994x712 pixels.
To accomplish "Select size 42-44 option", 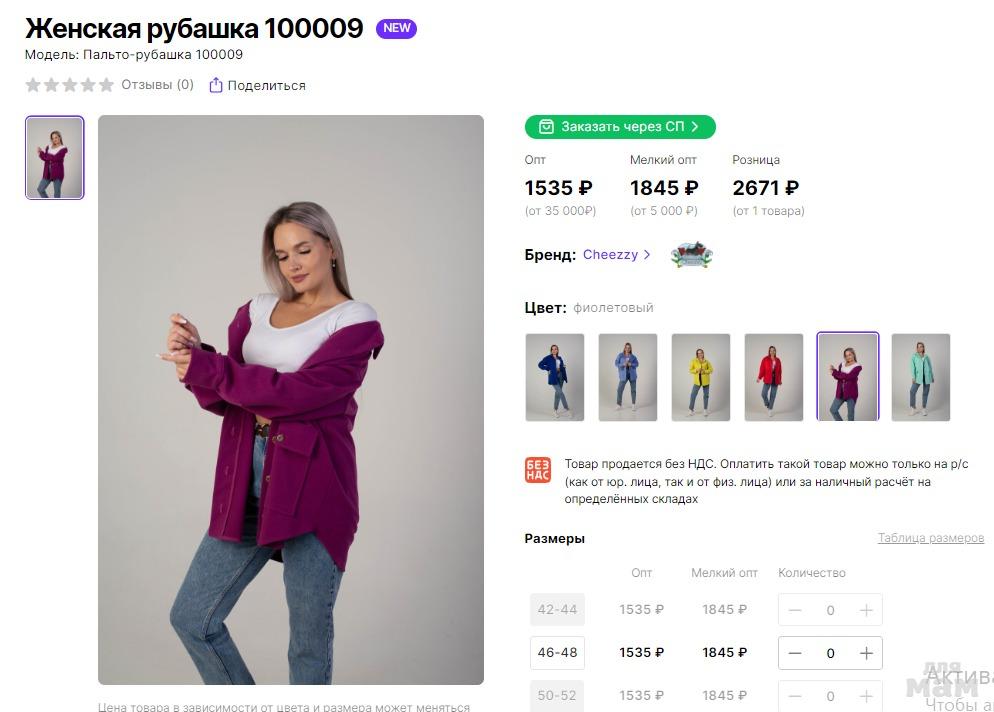I will [557, 610].
